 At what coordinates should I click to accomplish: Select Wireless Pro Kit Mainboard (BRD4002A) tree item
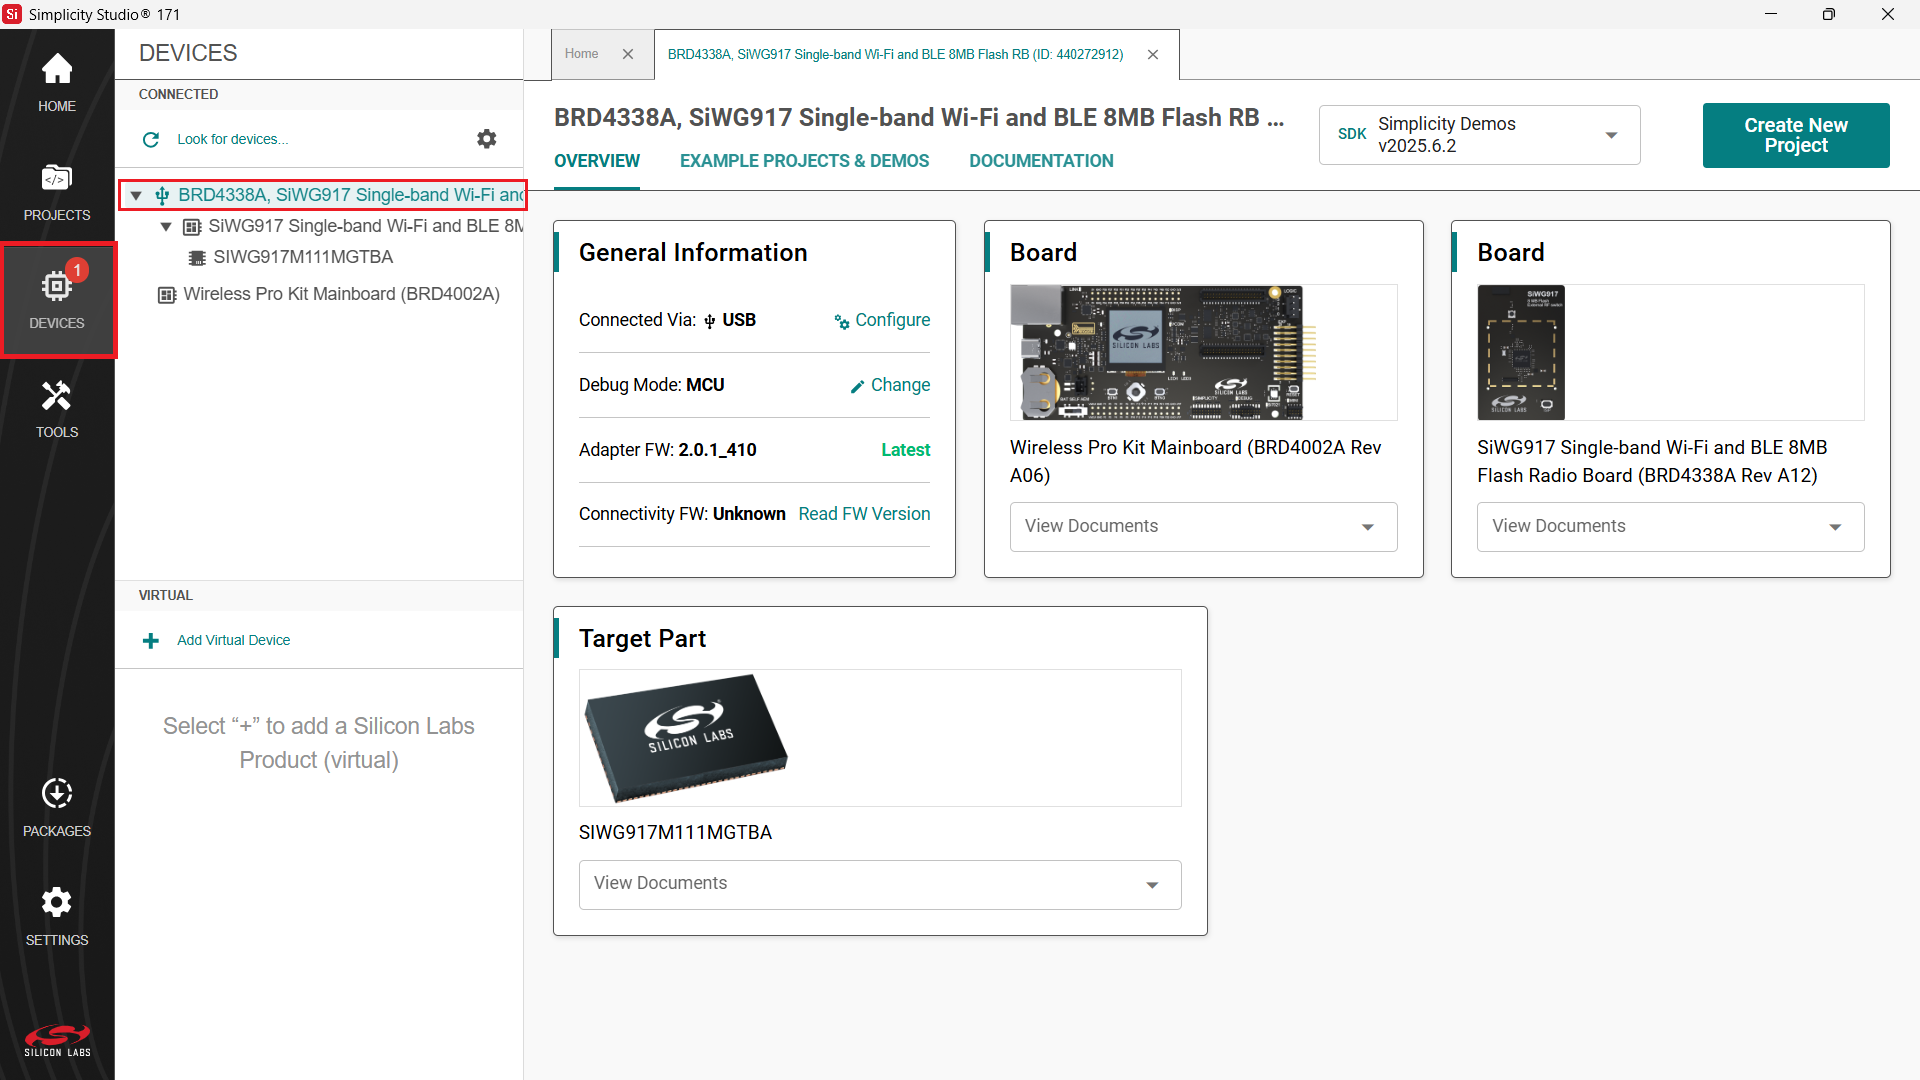(x=341, y=294)
